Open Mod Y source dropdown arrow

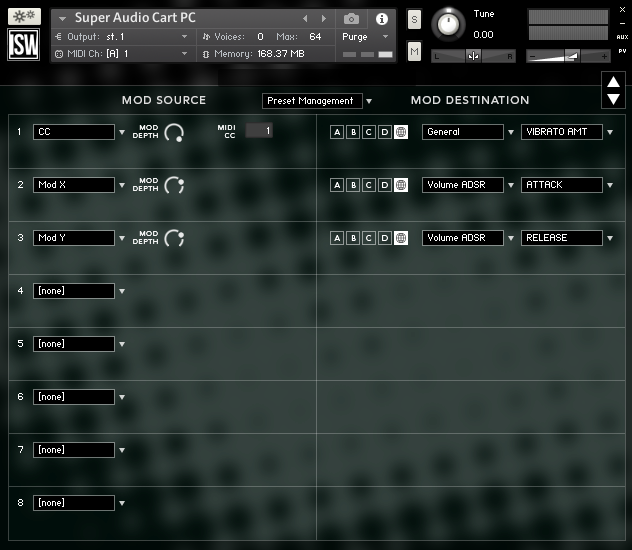pos(122,238)
